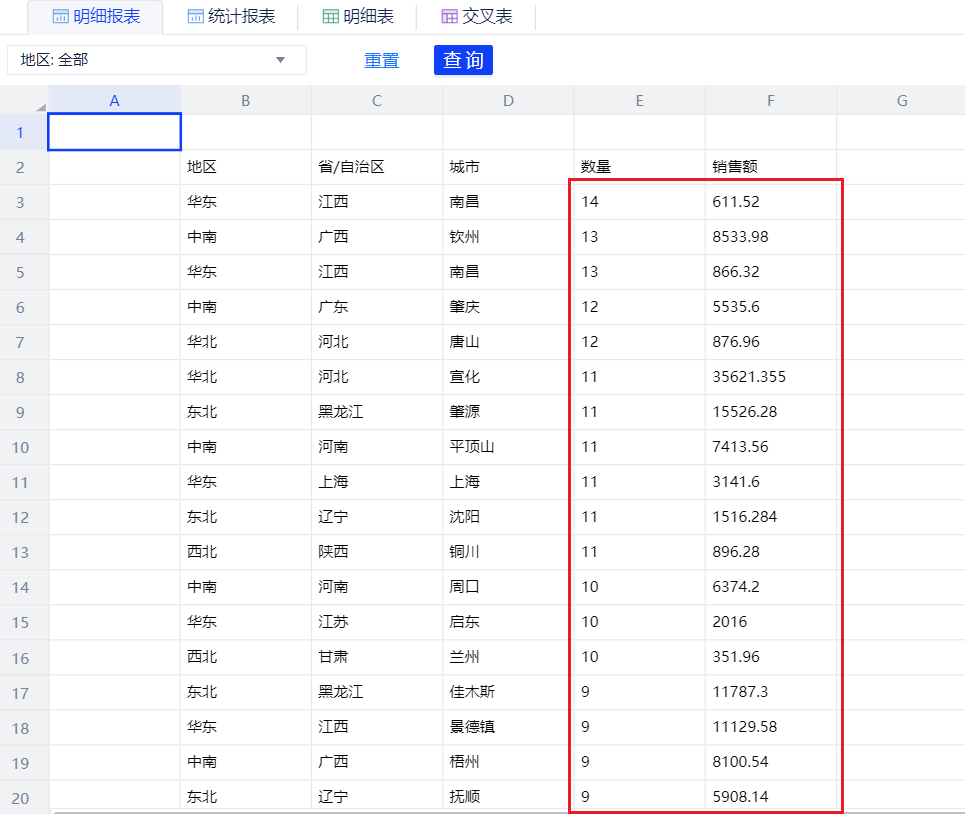Click row header 10
This screenshot has height=814, width=965.
21,447
